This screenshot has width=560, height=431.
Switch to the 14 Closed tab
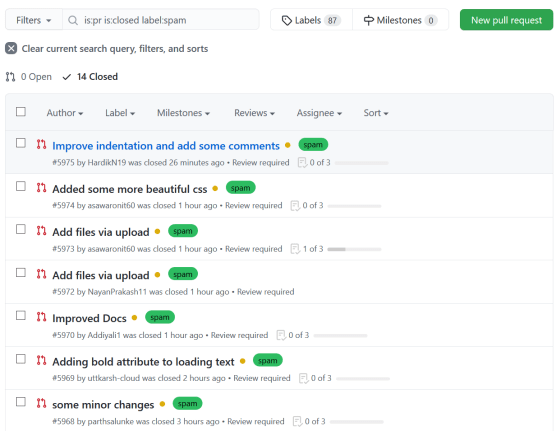pyautogui.click(x=90, y=77)
